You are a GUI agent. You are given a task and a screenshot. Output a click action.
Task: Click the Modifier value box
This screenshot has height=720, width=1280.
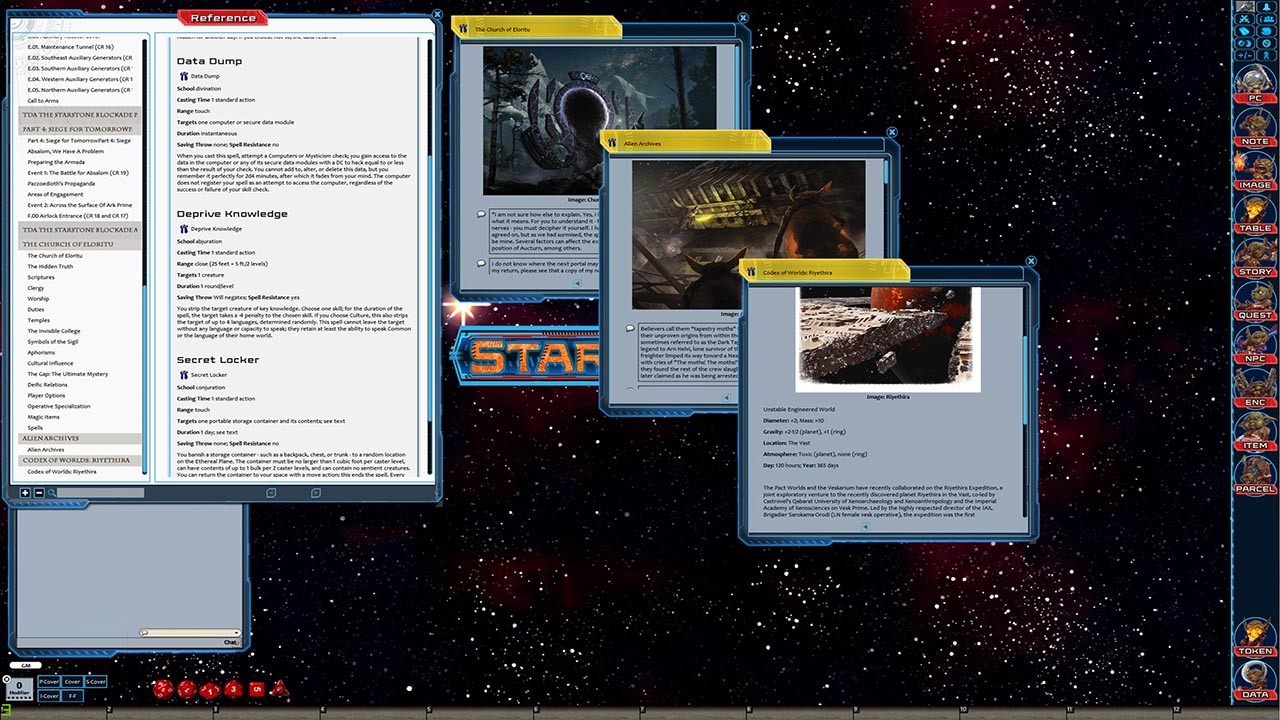point(18,688)
